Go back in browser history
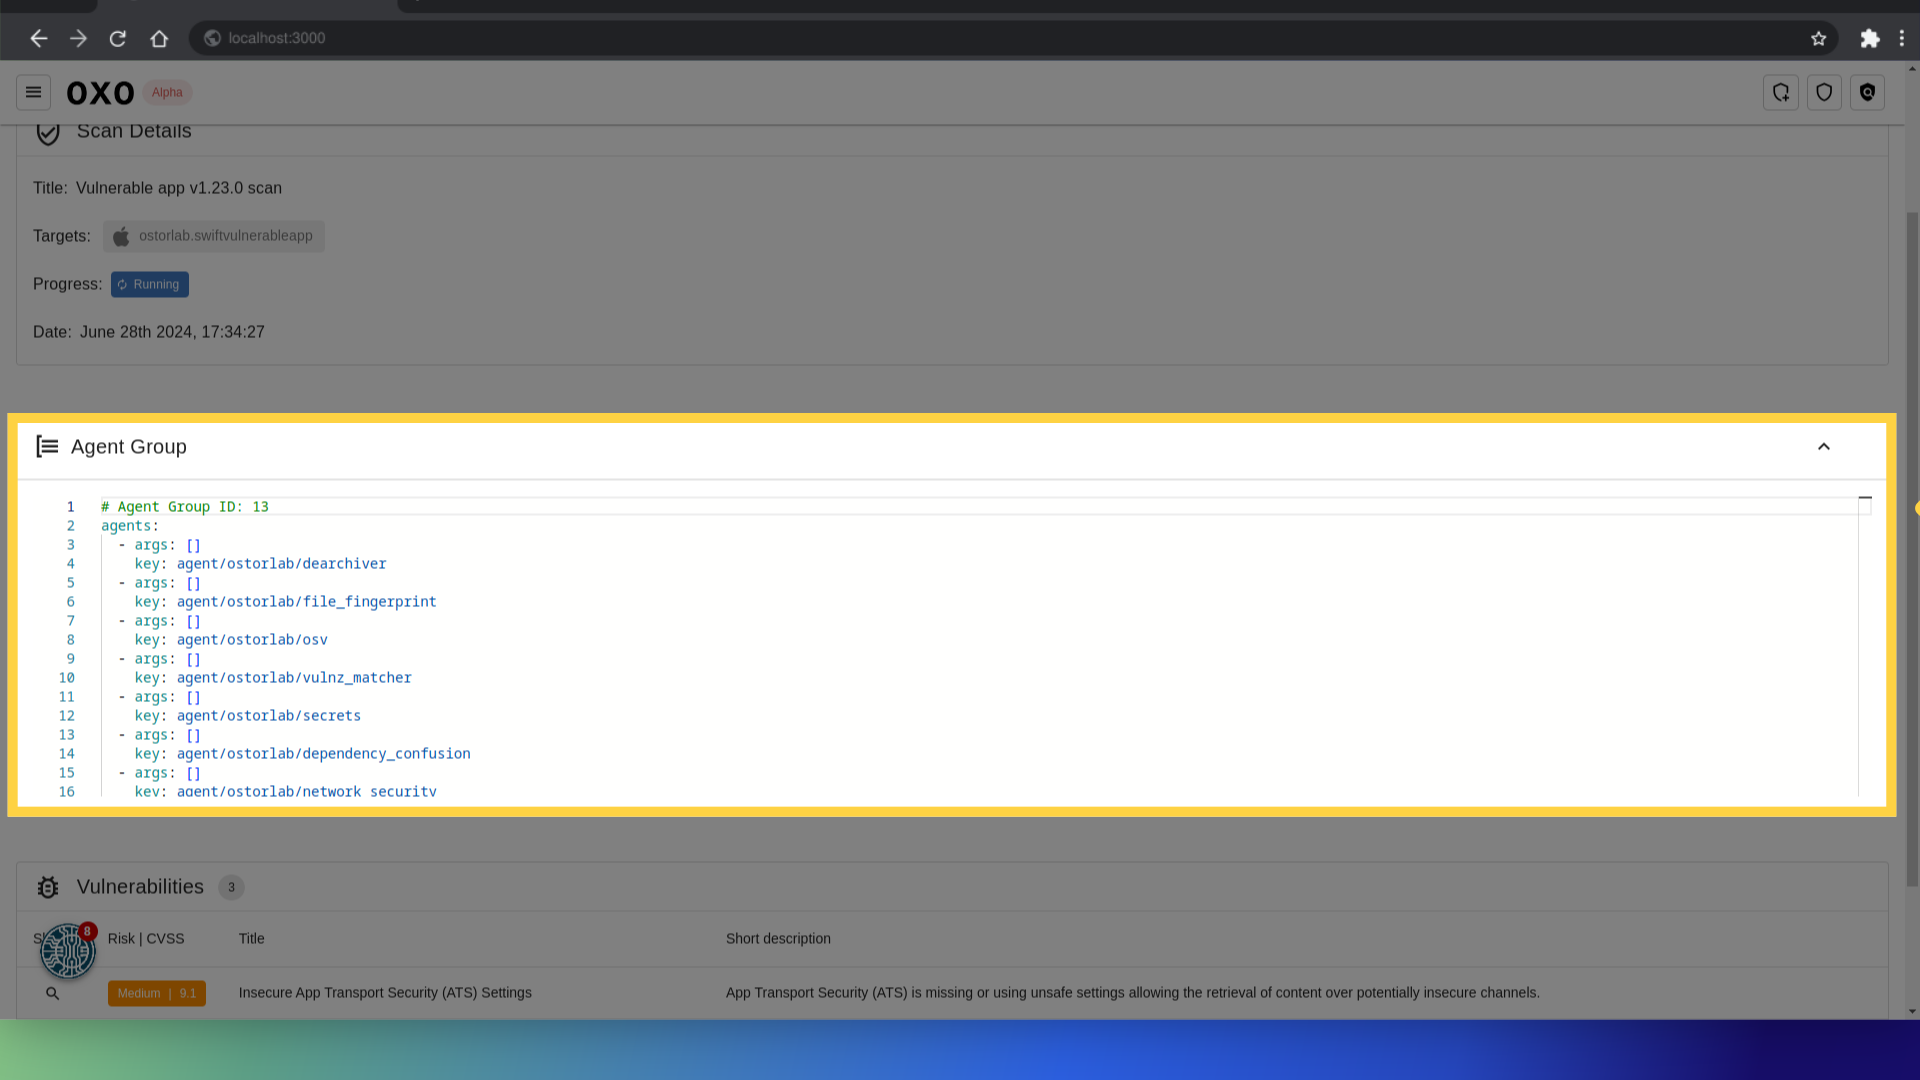Screen dimensions: 1920x1080 pos(38,38)
